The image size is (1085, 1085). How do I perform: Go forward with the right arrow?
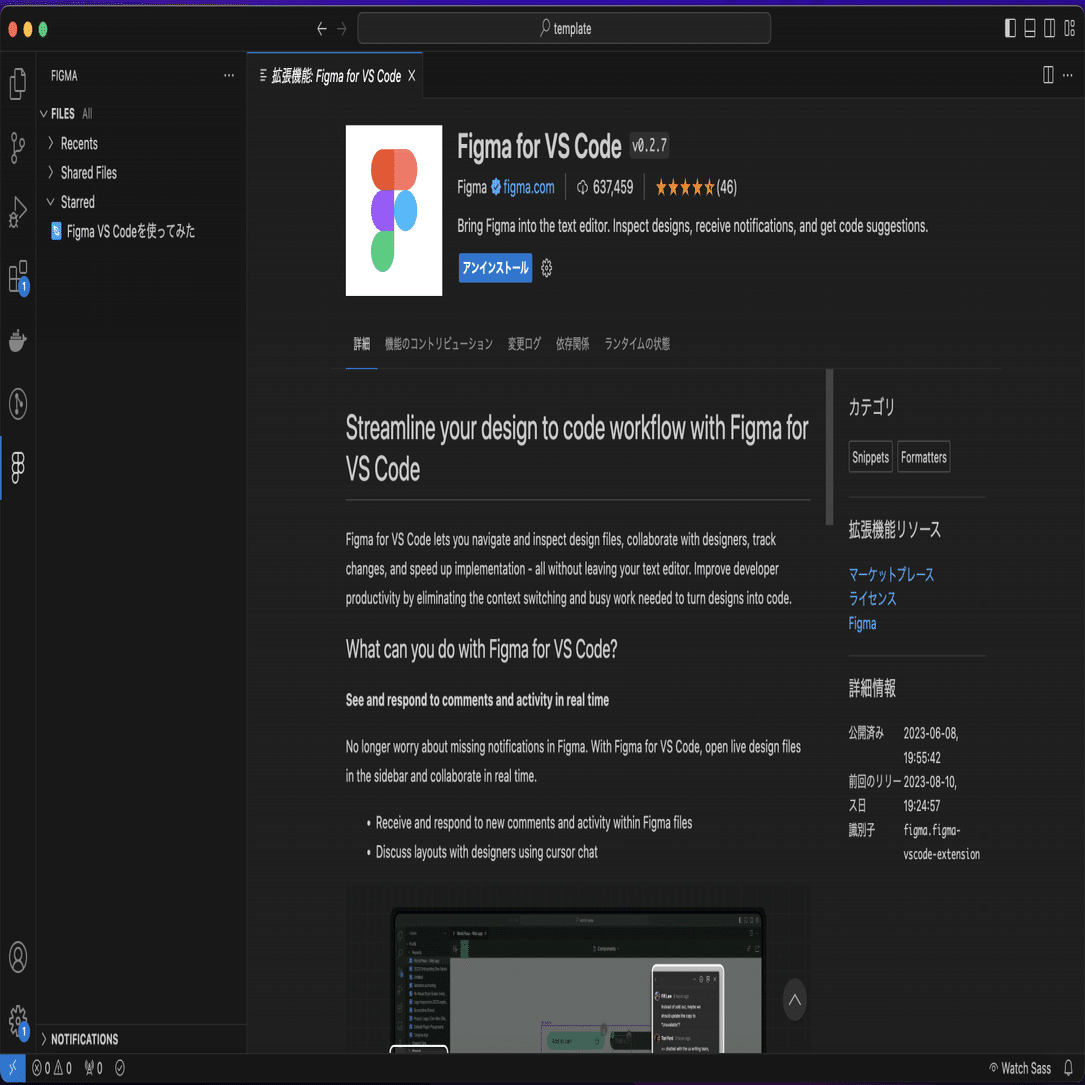tap(342, 28)
